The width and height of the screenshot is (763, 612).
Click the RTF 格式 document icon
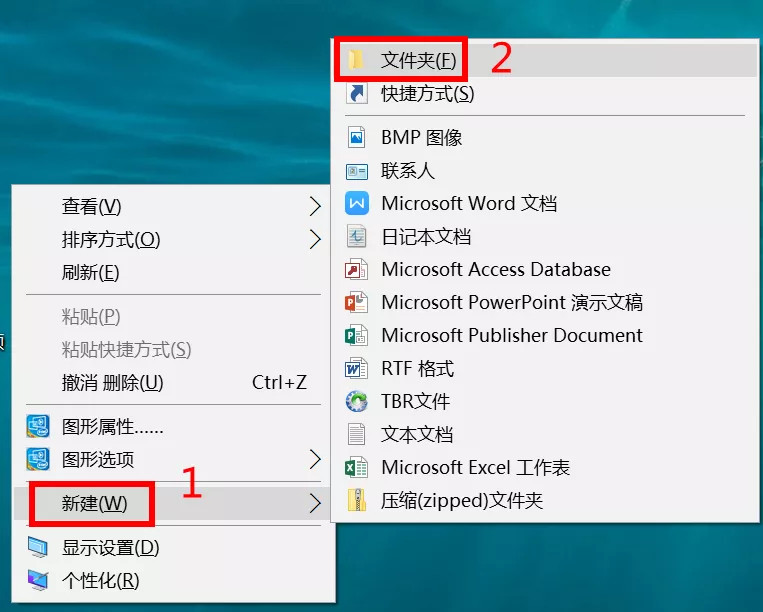click(x=357, y=368)
